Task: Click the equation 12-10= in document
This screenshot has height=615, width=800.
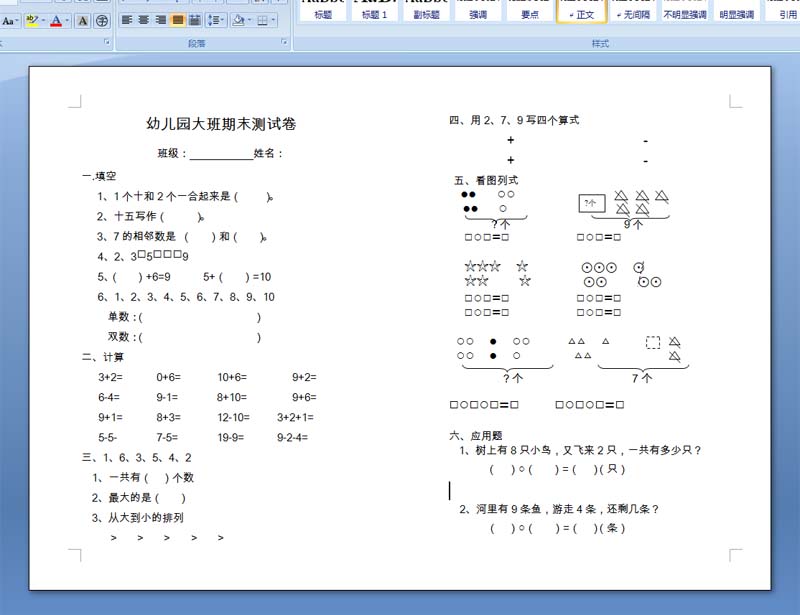Action: click(234, 417)
